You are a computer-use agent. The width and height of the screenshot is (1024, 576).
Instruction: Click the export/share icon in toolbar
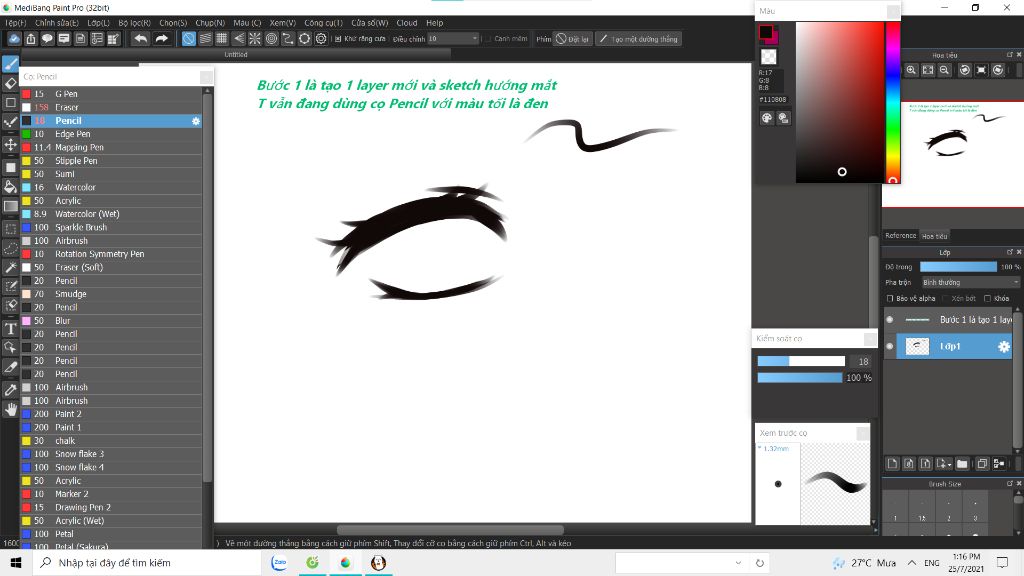pyautogui.click(x=31, y=39)
